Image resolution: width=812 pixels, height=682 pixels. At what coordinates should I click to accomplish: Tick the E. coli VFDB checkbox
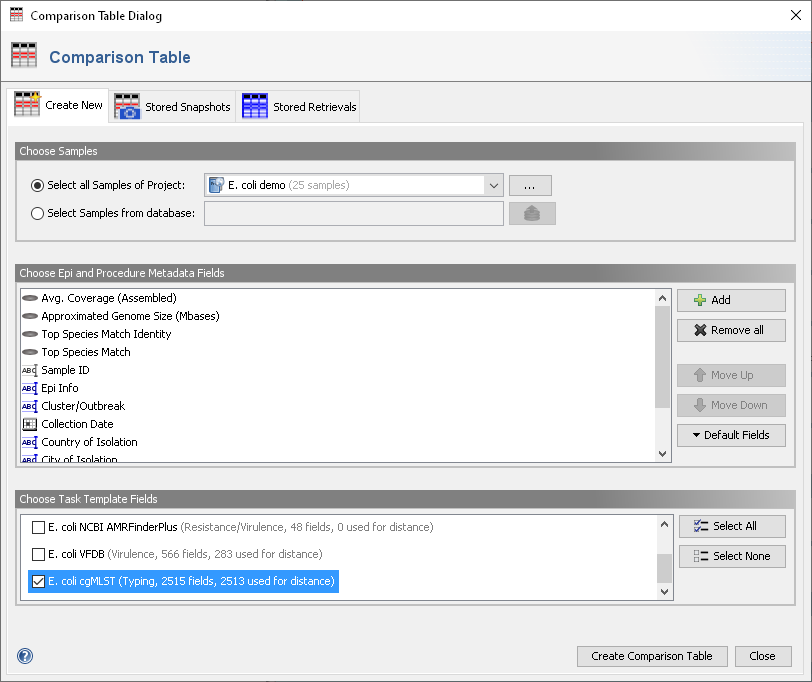[39, 554]
